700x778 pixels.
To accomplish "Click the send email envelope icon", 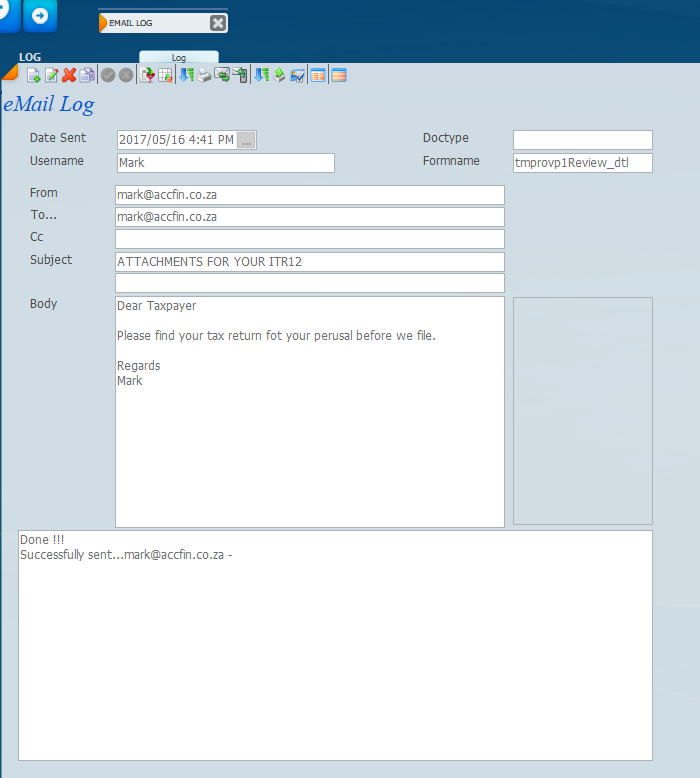I will click(222, 75).
